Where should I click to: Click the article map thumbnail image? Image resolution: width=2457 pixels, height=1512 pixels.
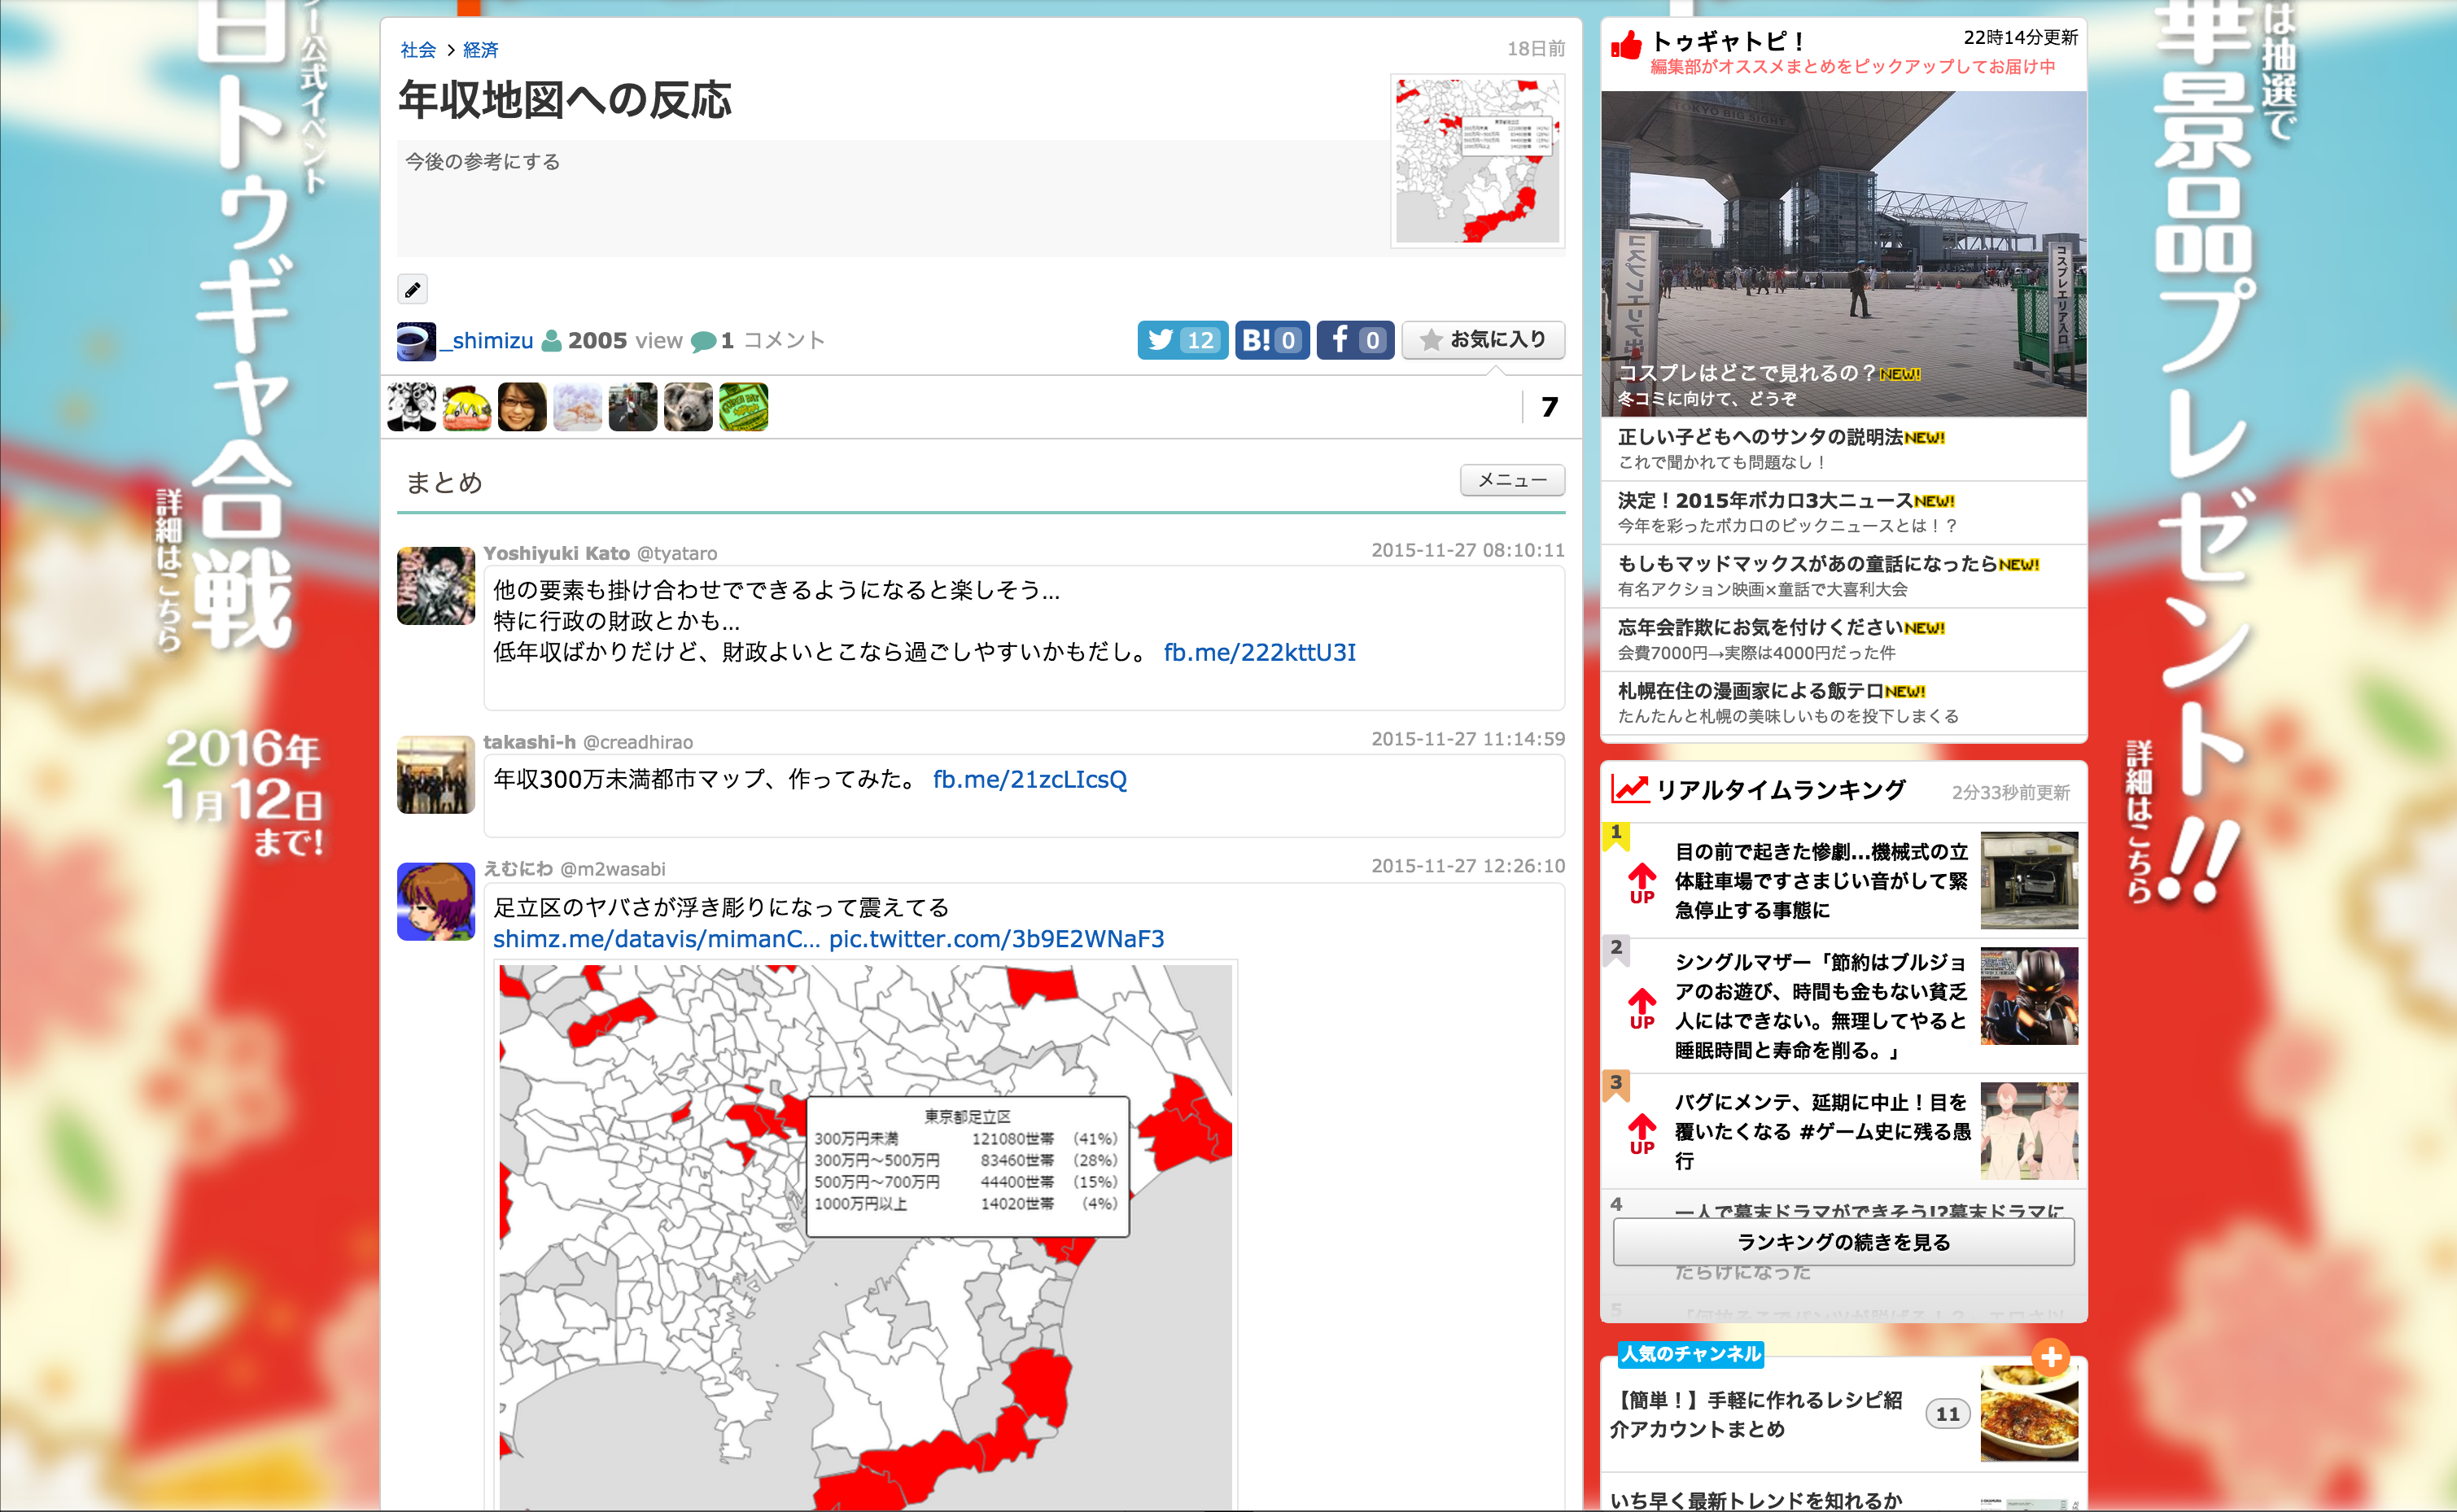pyautogui.click(x=1477, y=161)
